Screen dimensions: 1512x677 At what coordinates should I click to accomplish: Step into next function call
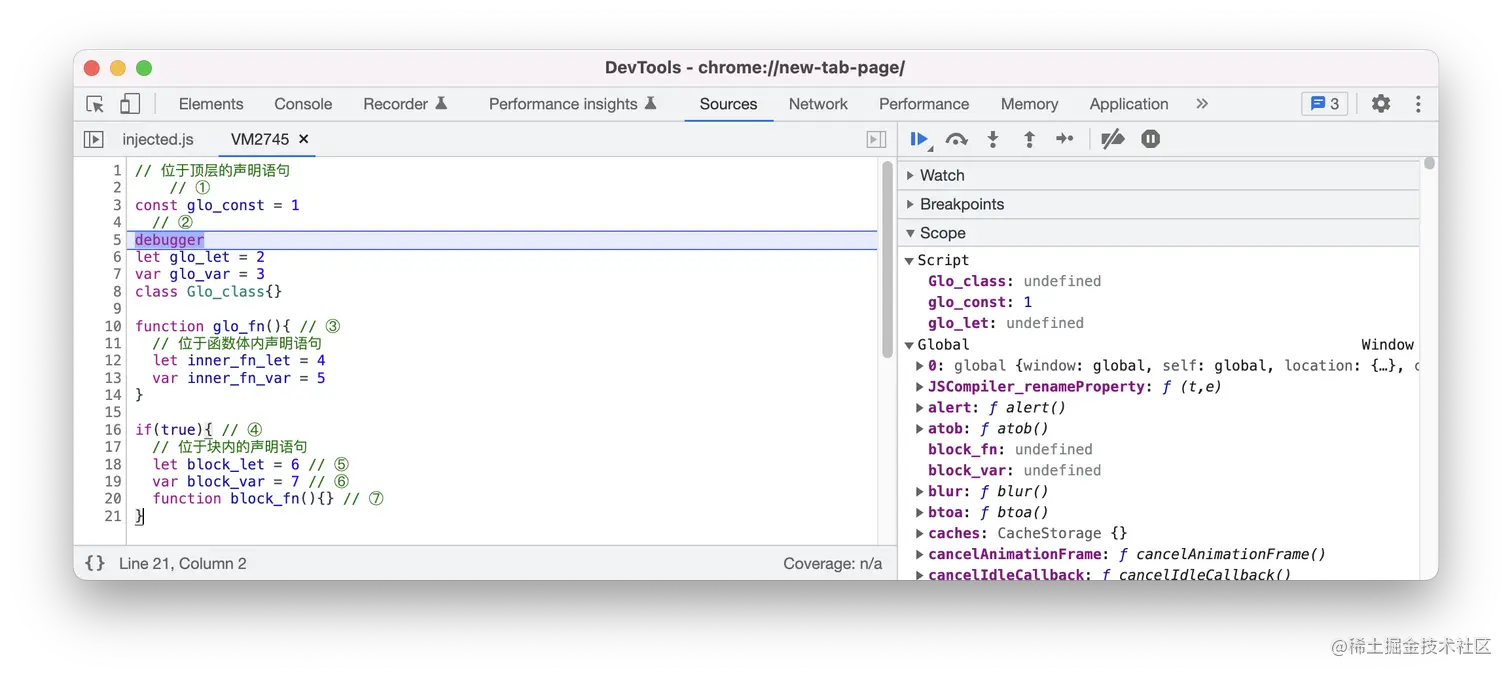pos(993,139)
